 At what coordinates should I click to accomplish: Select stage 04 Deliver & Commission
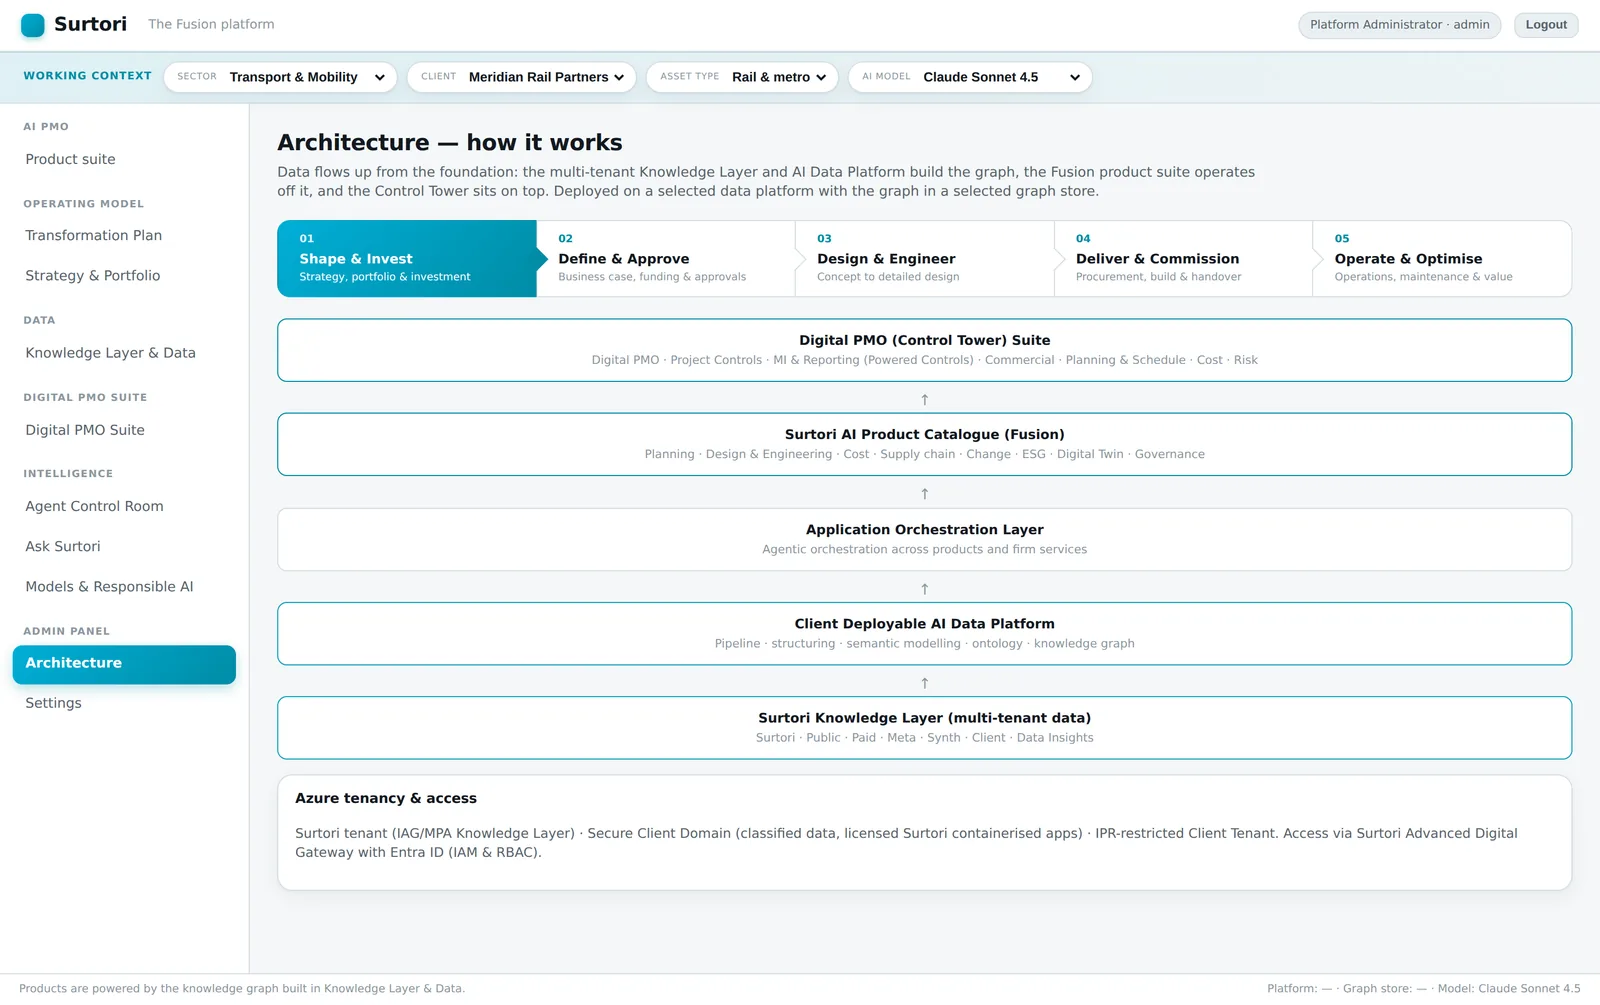(x=1183, y=259)
